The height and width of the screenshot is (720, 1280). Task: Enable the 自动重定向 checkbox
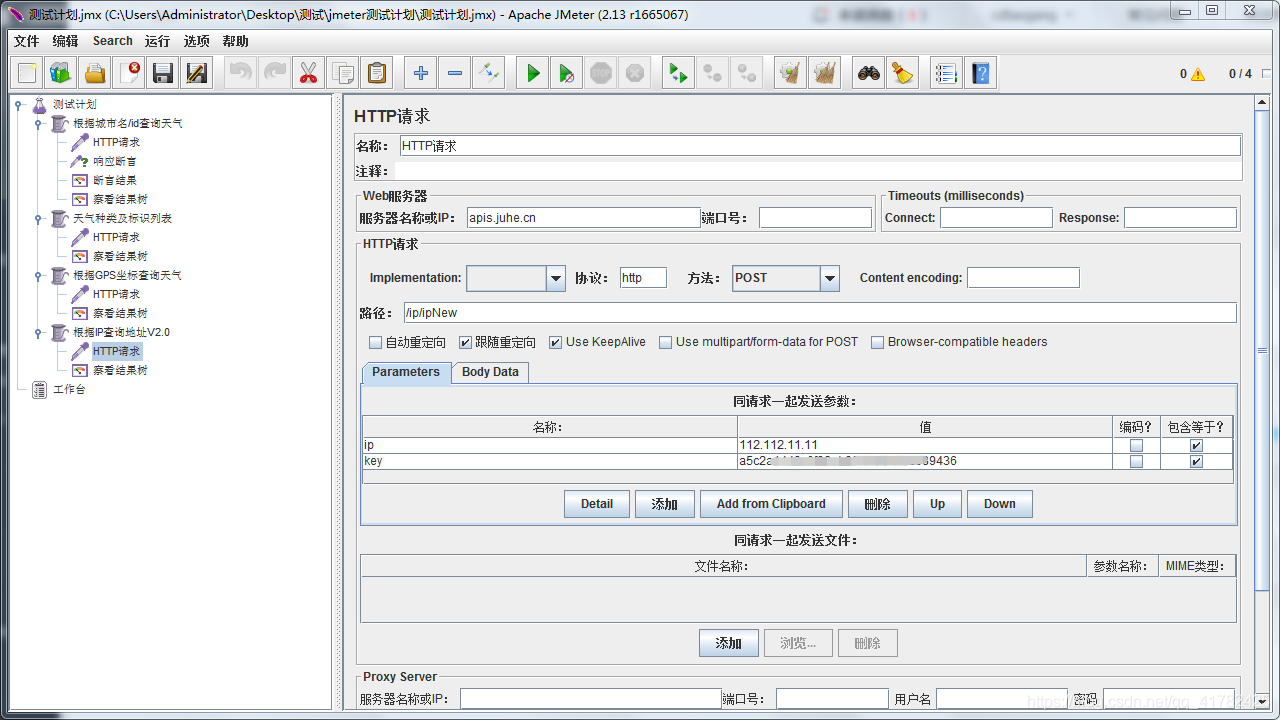376,342
